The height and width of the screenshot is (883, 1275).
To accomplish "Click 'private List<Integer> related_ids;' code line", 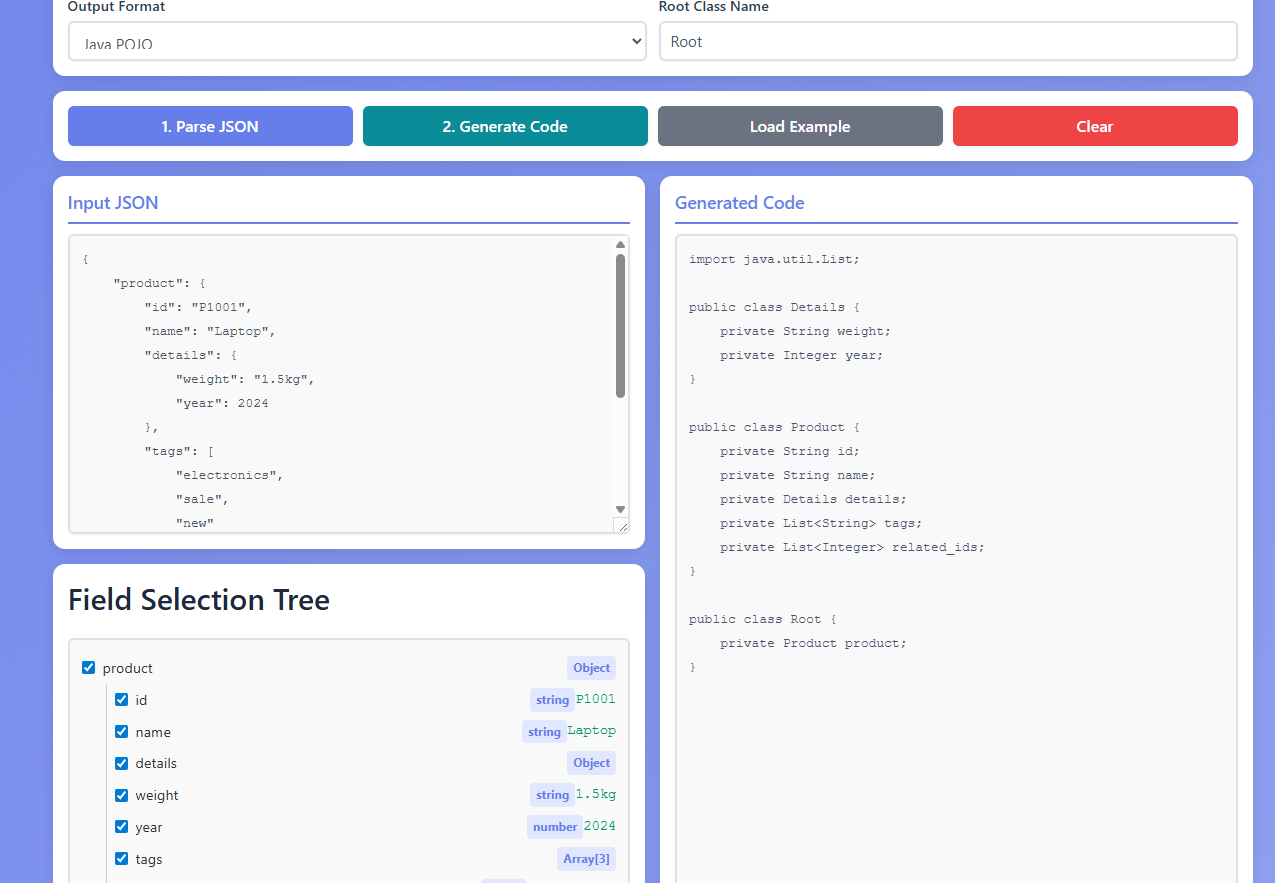I will coord(852,547).
